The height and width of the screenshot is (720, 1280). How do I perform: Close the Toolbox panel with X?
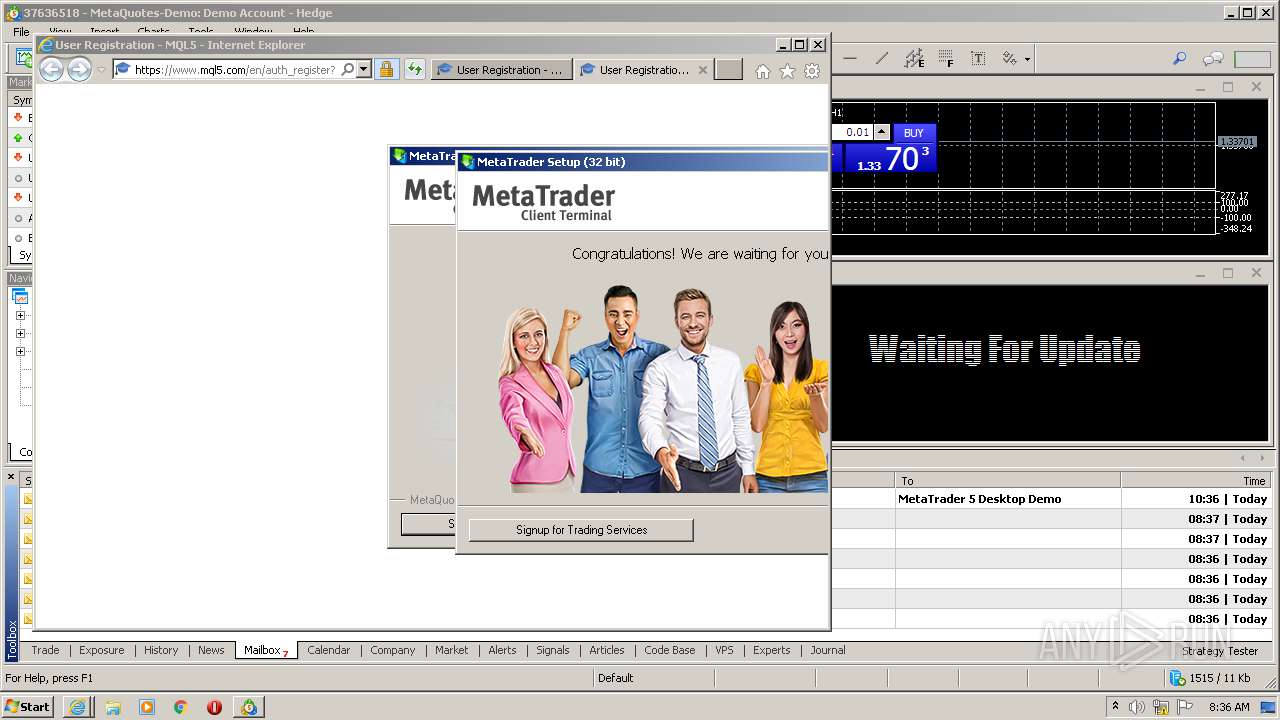(12, 477)
